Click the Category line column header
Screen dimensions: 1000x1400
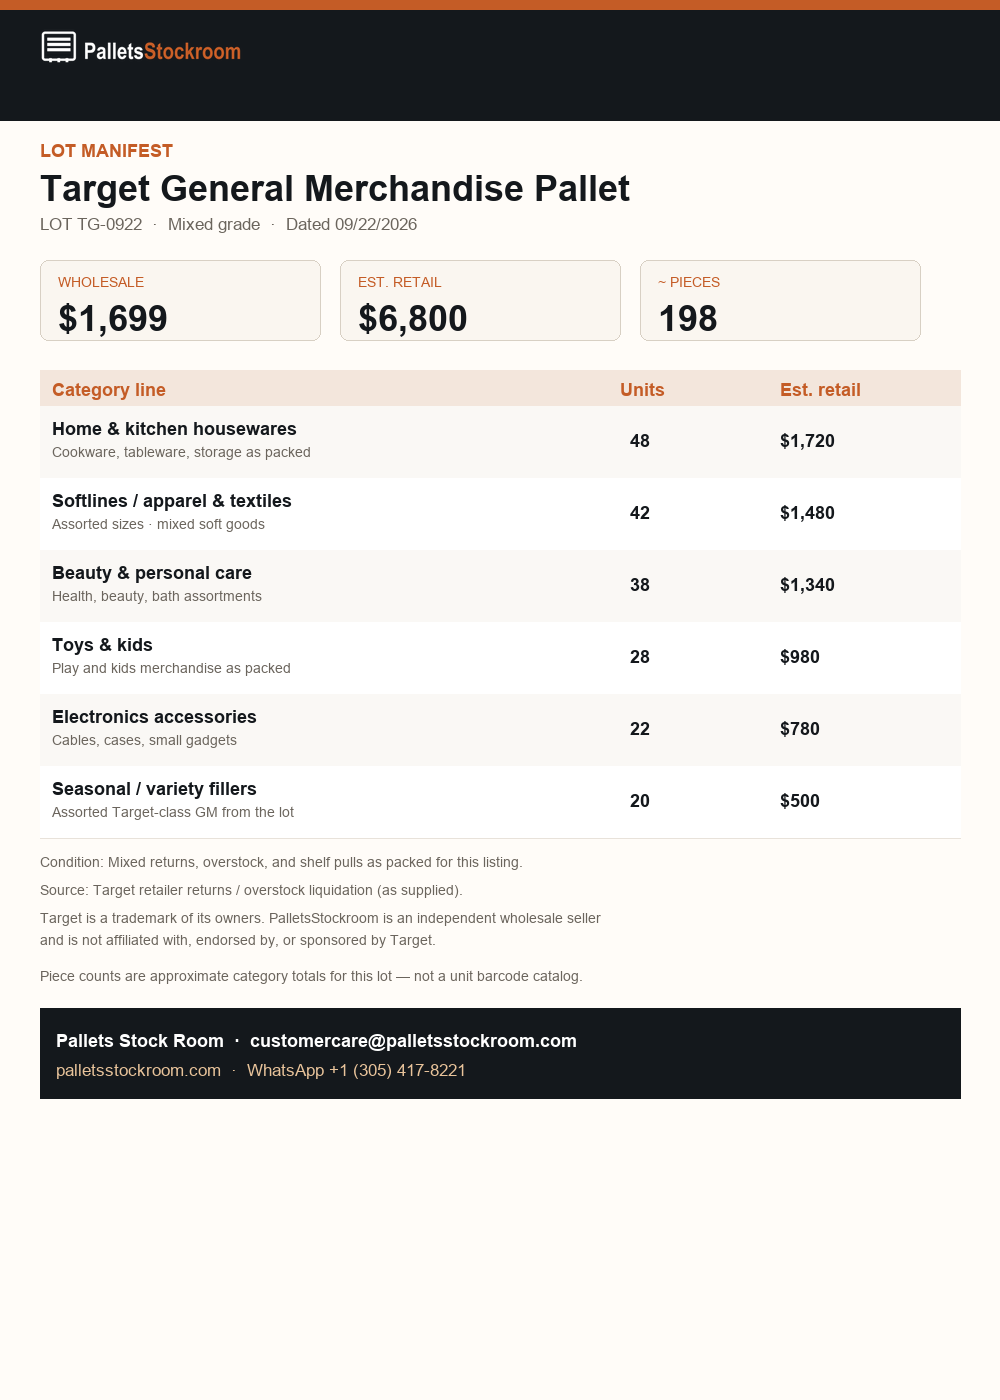(109, 390)
